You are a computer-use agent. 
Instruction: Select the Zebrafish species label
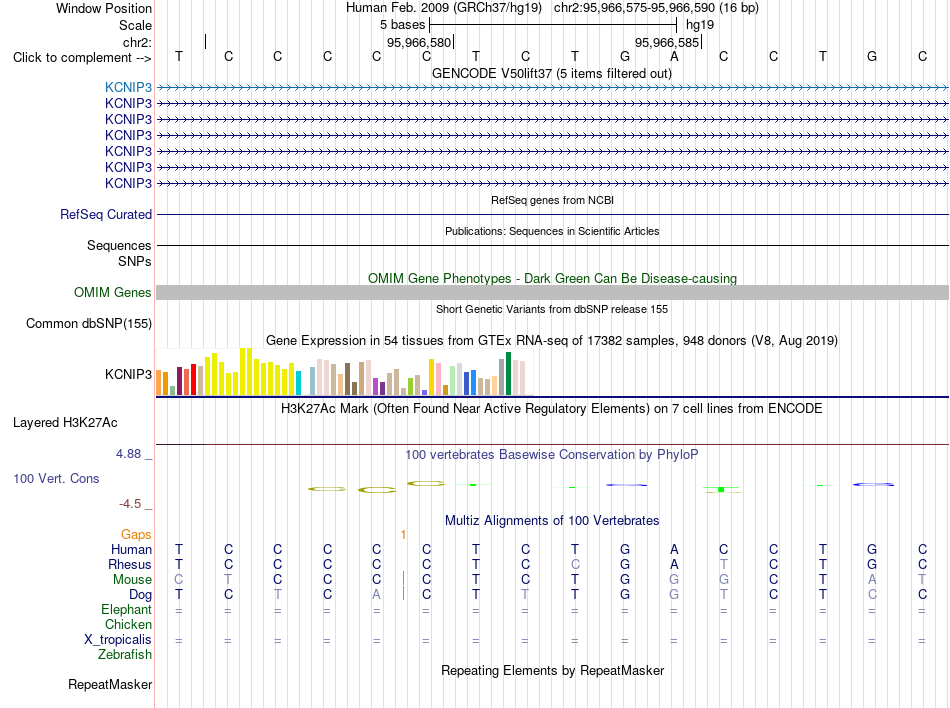tap(124, 655)
